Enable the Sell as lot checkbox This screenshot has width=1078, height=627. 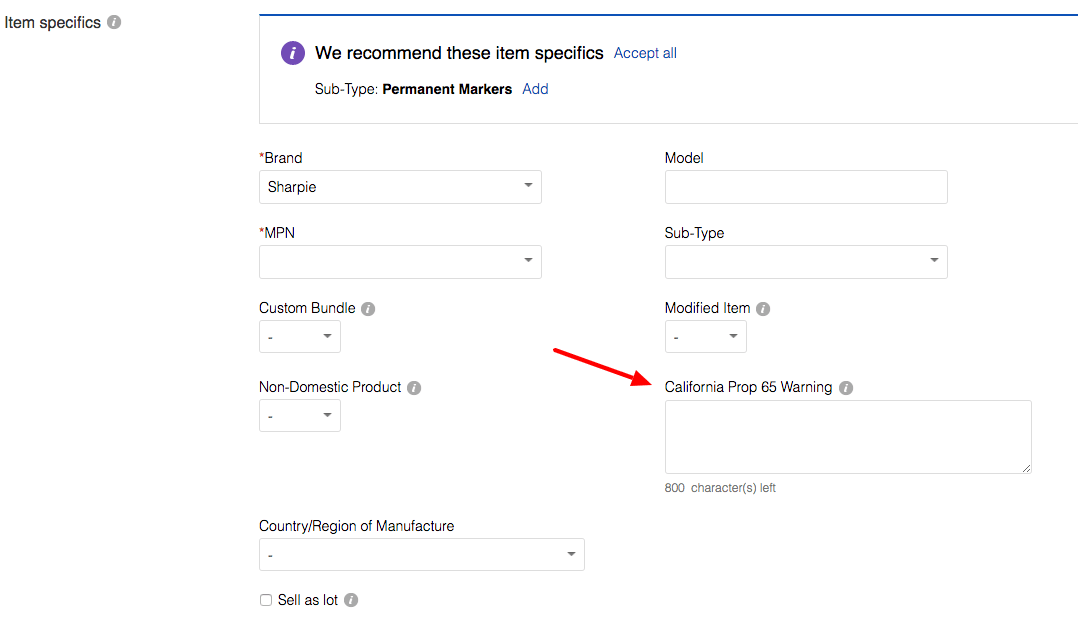[266, 599]
